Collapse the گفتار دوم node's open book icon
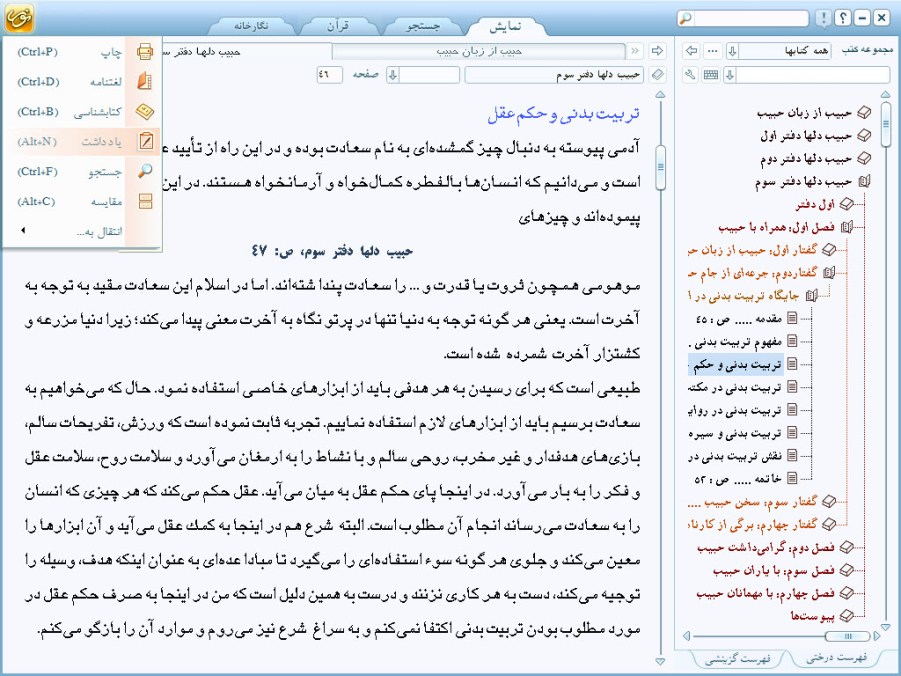 point(829,272)
